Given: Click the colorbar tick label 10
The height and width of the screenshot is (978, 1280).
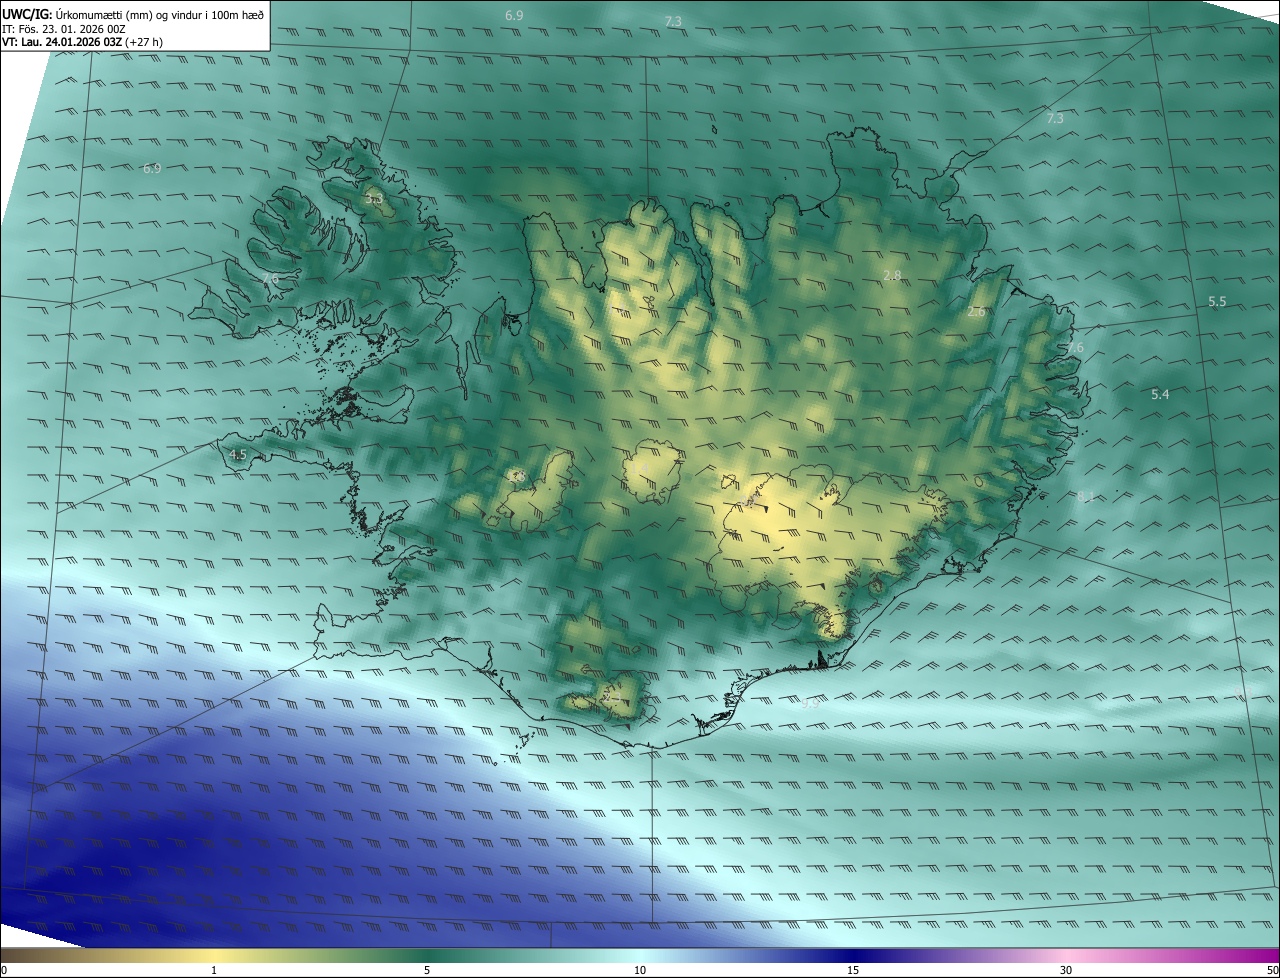Looking at the screenshot, I should (x=640, y=970).
